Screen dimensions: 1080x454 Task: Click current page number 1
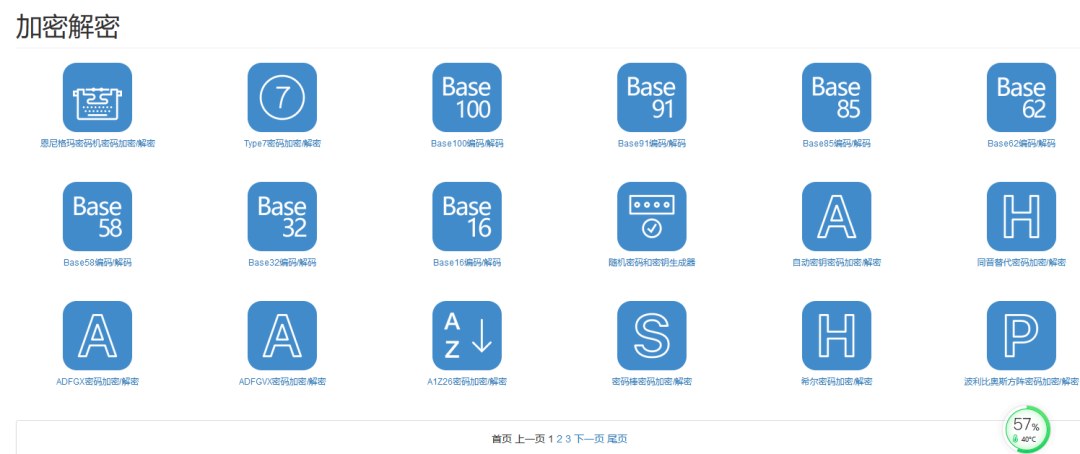click(x=551, y=439)
